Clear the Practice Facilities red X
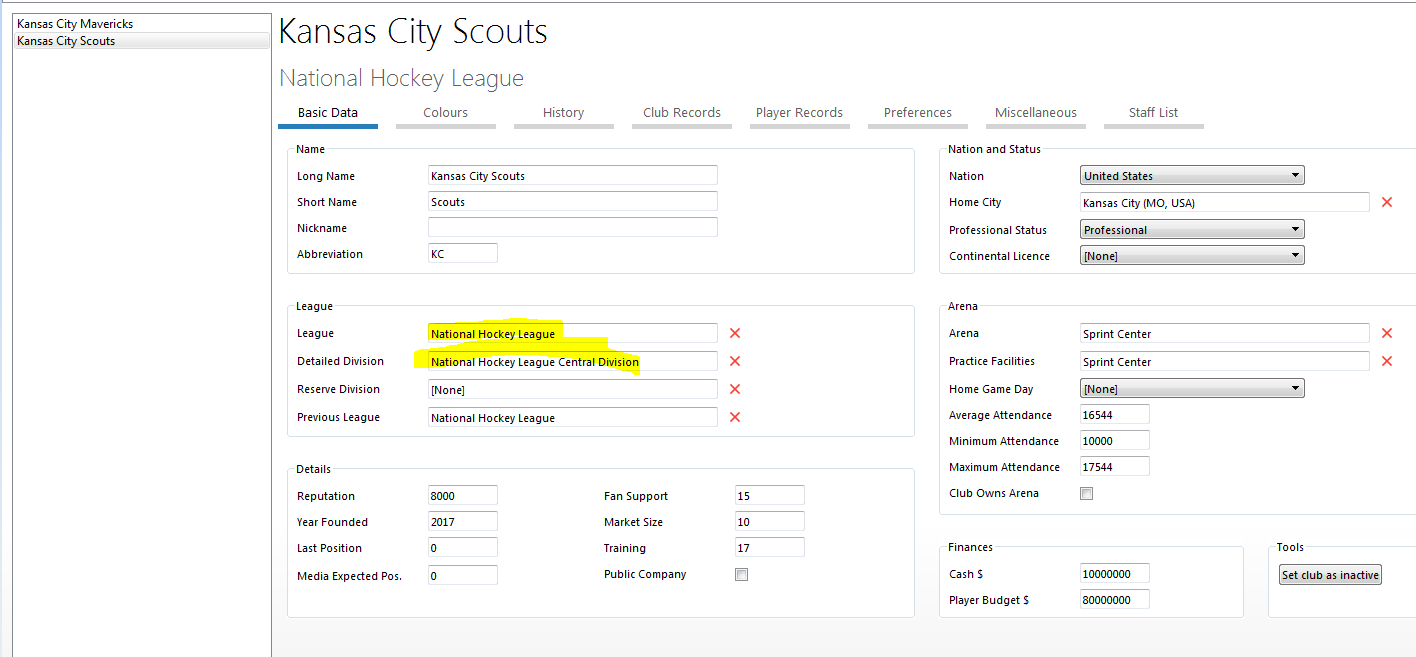The image size is (1416, 657). point(1387,361)
